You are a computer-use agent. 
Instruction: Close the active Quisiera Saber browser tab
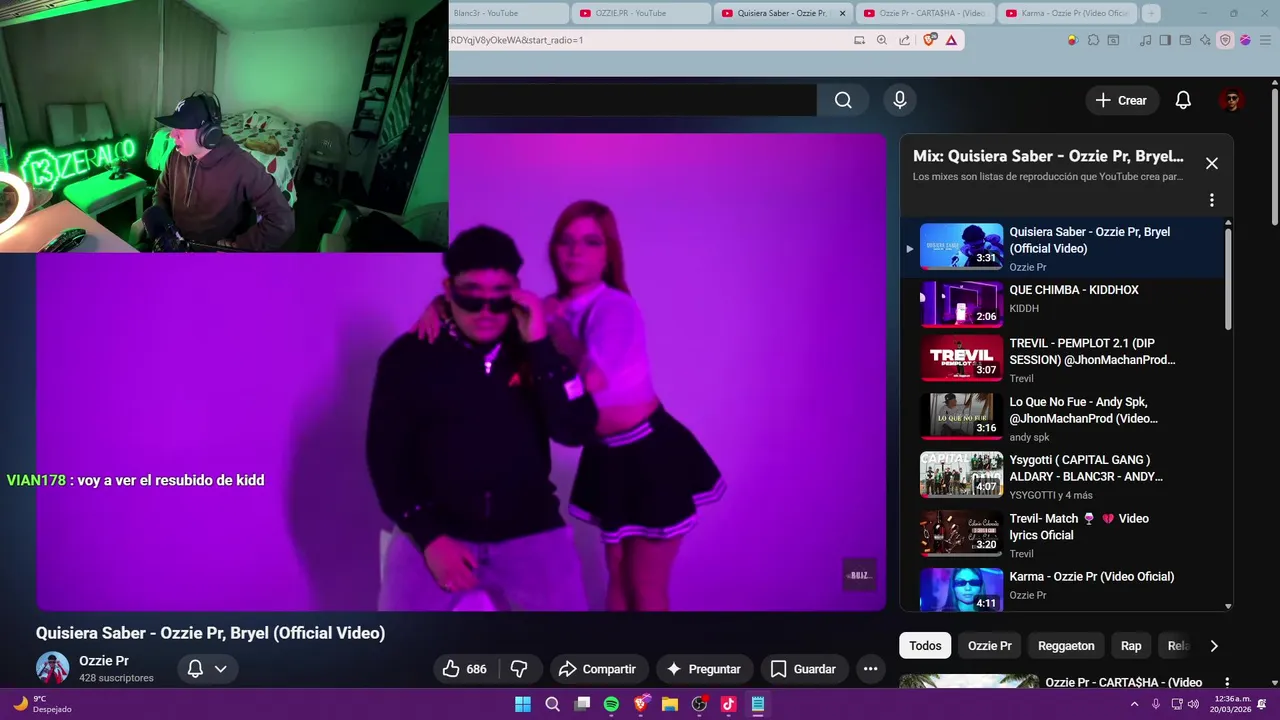[x=842, y=13]
